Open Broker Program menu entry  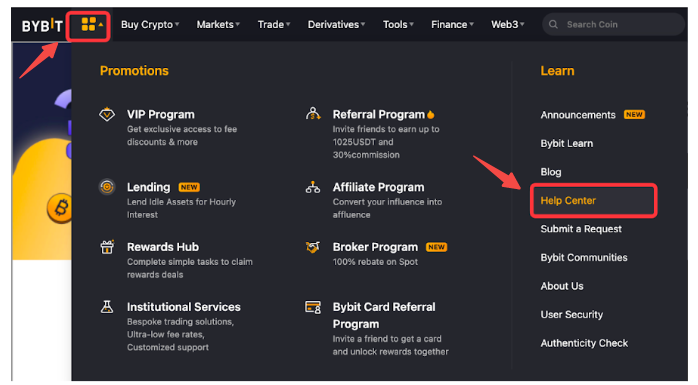point(375,247)
